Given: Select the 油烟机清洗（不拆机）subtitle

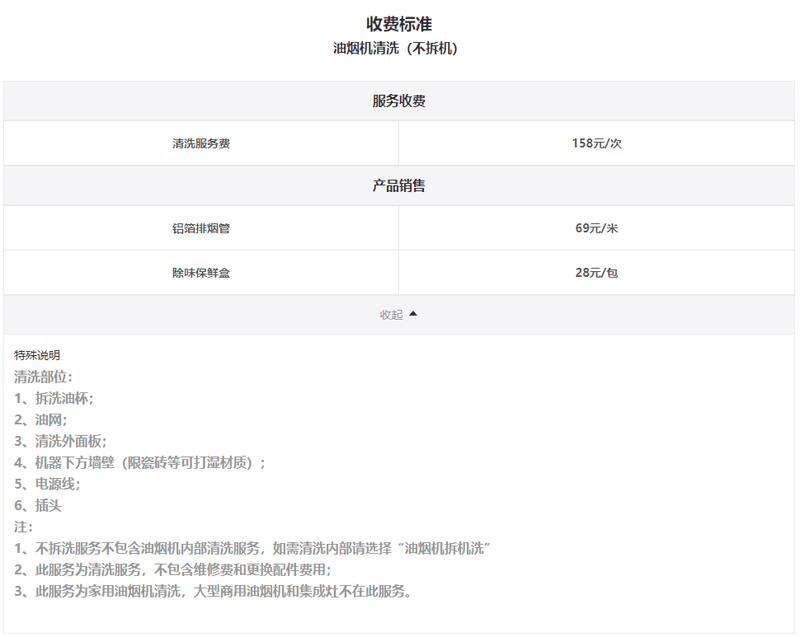Looking at the screenshot, I should [x=399, y=48].
